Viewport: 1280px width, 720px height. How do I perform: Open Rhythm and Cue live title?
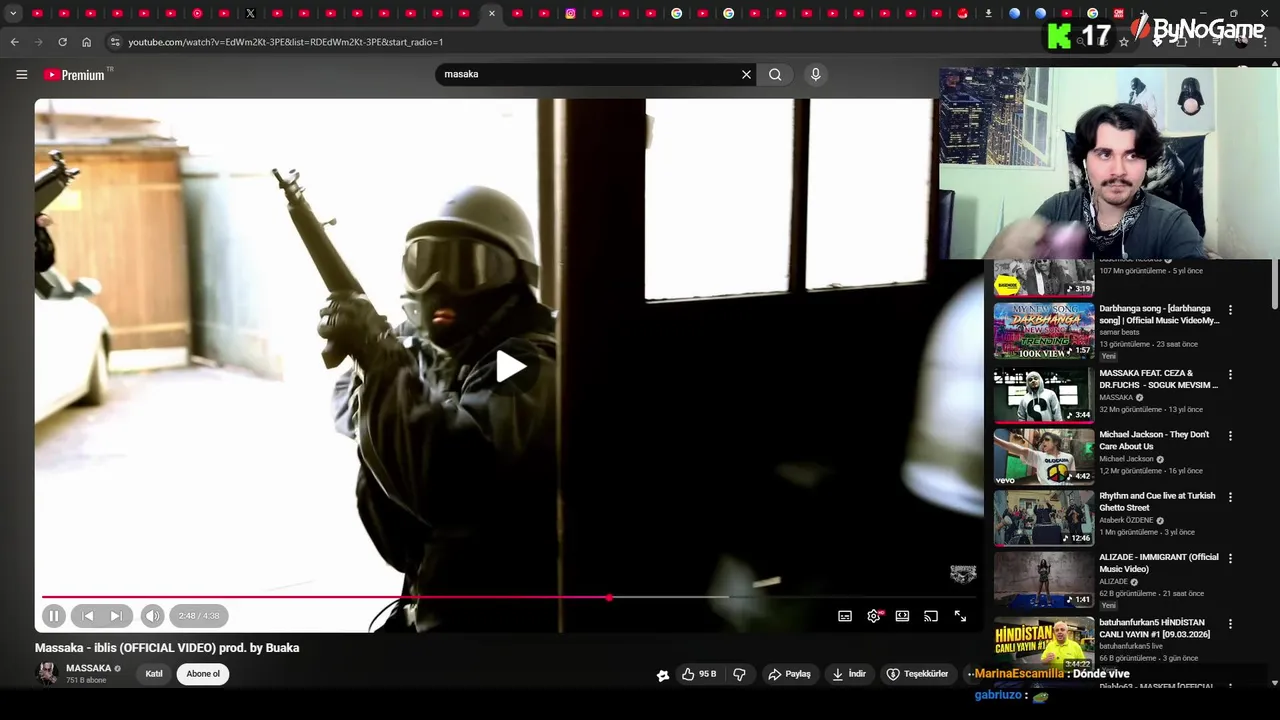pyautogui.click(x=1157, y=501)
